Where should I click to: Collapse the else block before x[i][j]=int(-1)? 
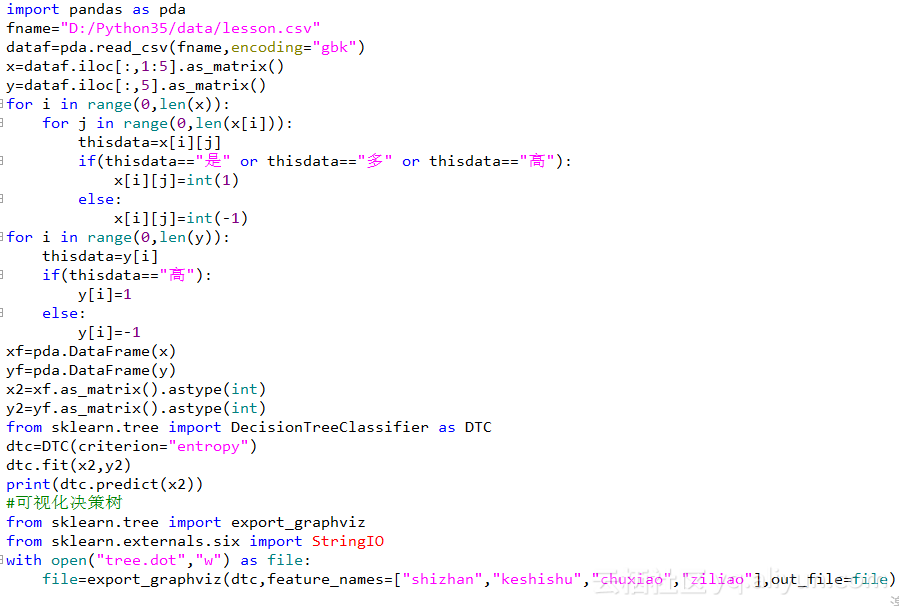(2, 199)
